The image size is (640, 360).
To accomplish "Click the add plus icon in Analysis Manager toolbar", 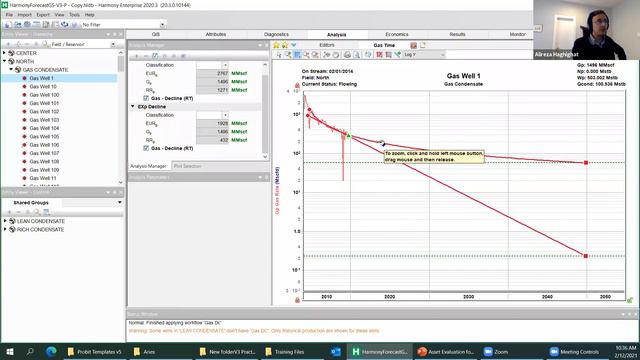I will (x=137, y=56).
